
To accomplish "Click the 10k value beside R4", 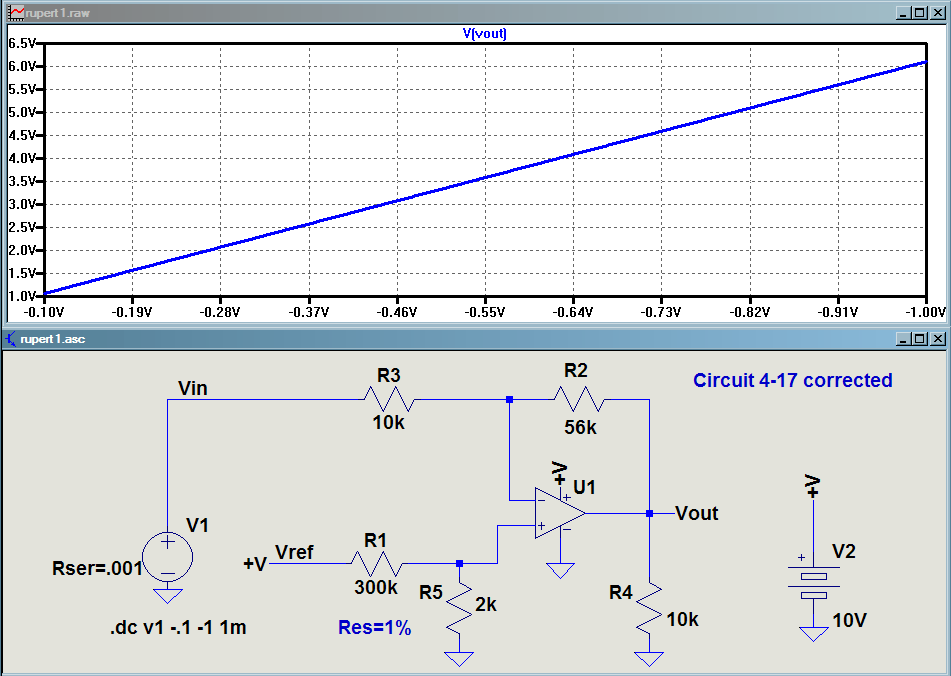I will click(x=682, y=619).
